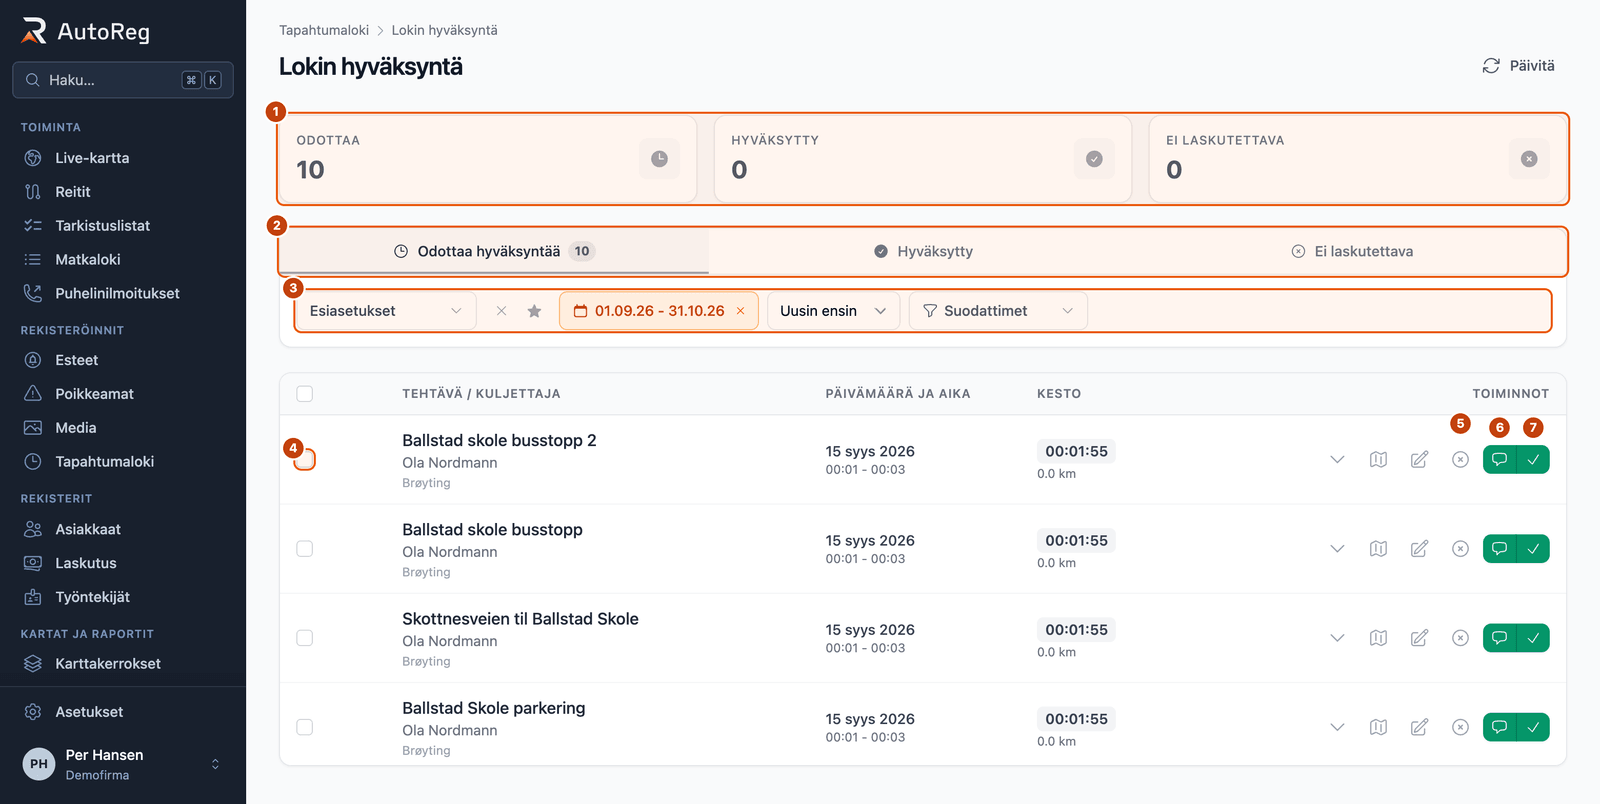Approve the Ballstad Skole parkering entry

(x=1533, y=727)
